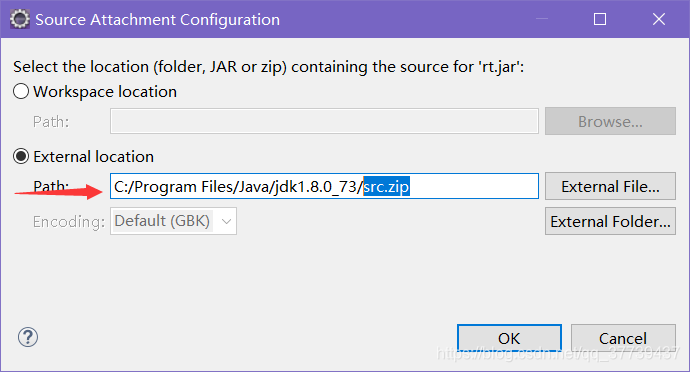Viewport: 690px width, 372px height.
Task: Select the Workspace location radio button
Action: pos(21,92)
